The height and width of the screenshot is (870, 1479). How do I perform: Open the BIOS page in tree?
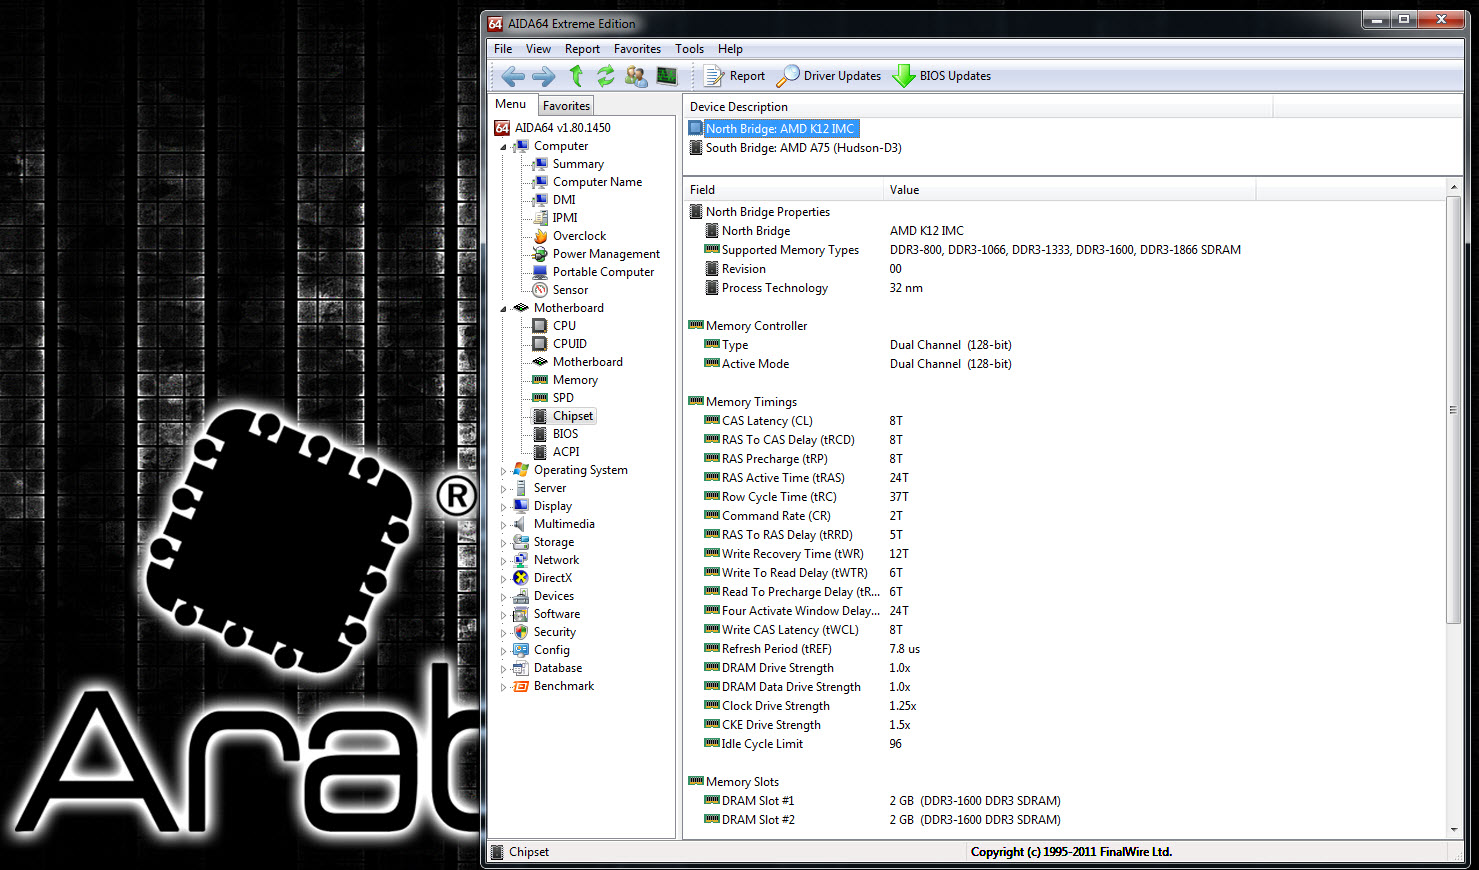pyautogui.click(x=565, y=434)
